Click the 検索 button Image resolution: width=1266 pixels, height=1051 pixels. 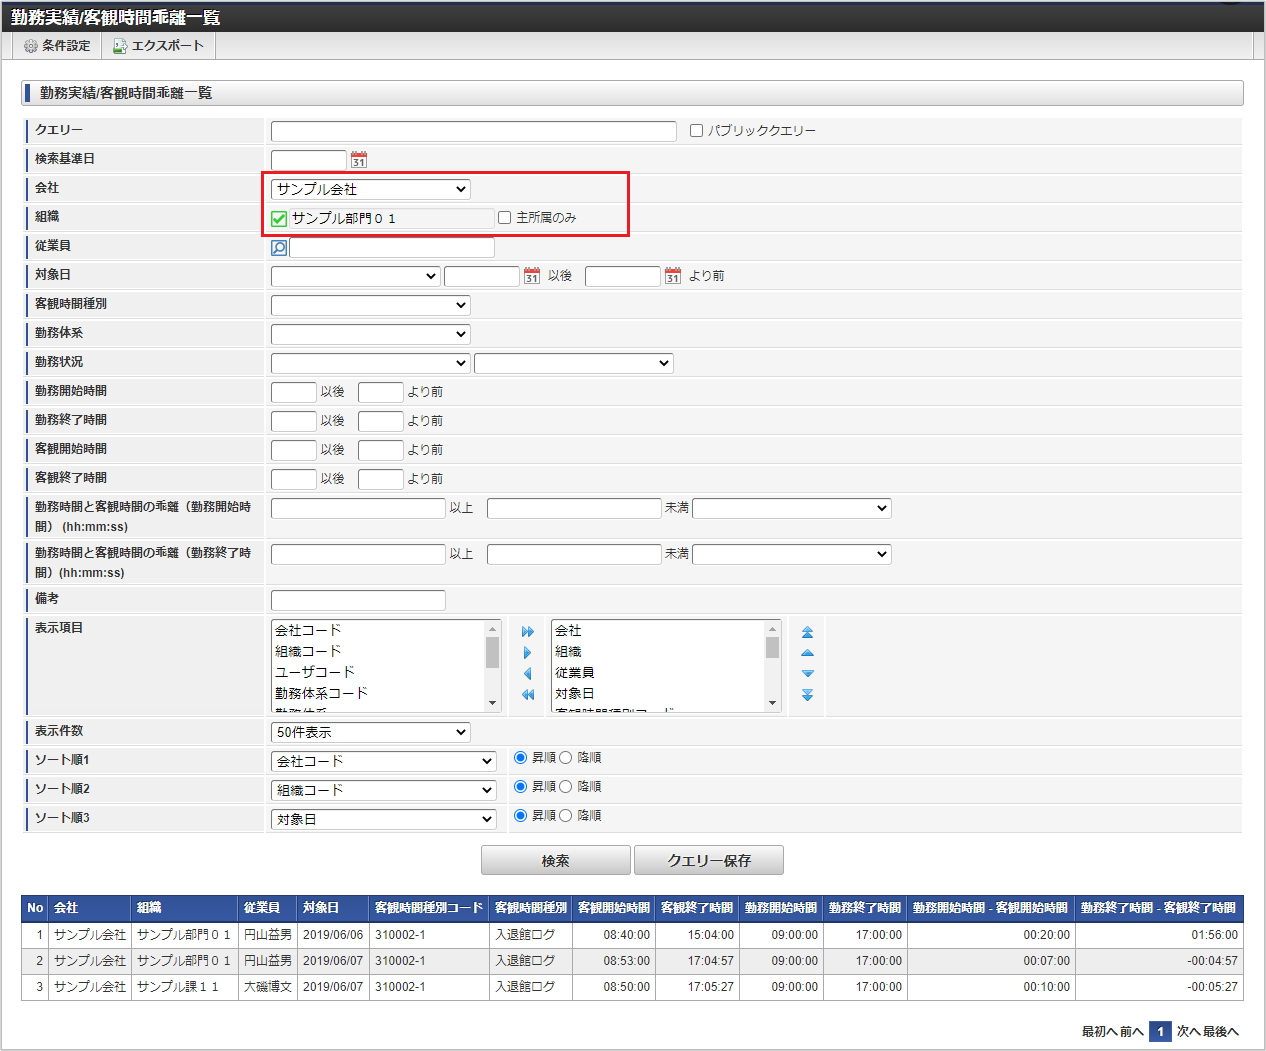[556, 860]
